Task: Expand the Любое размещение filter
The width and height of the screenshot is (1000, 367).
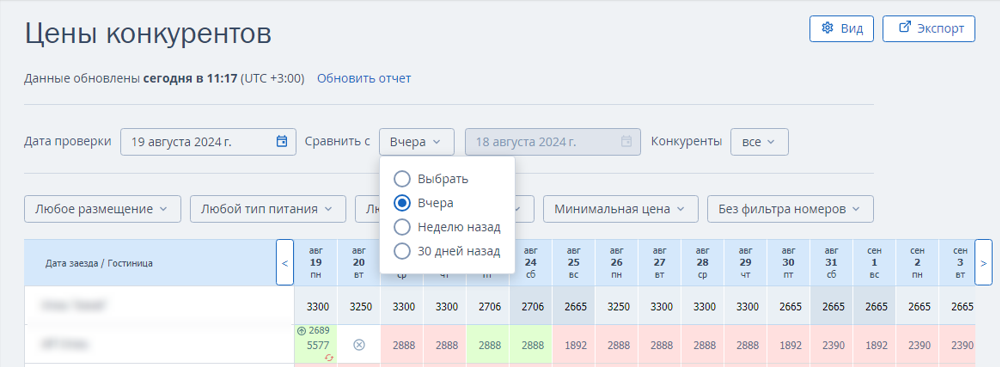Action: pyautogui.click(x=103, y=209)
